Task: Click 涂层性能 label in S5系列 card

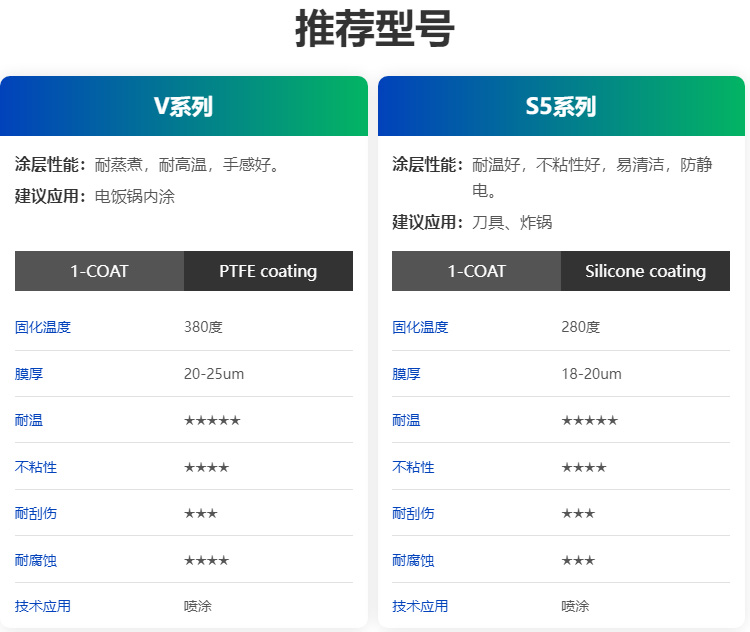Action: pyautogui.click(x=428, y=165)
